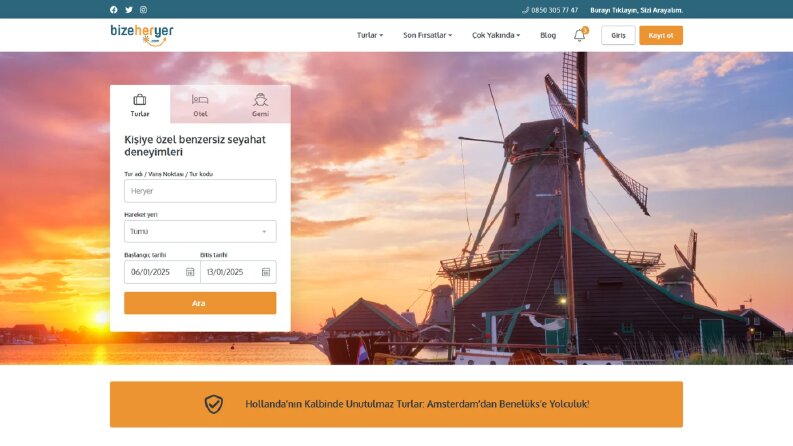
Task: Click the ship icon in Gemi tab
Action: [x=260, y=100]
